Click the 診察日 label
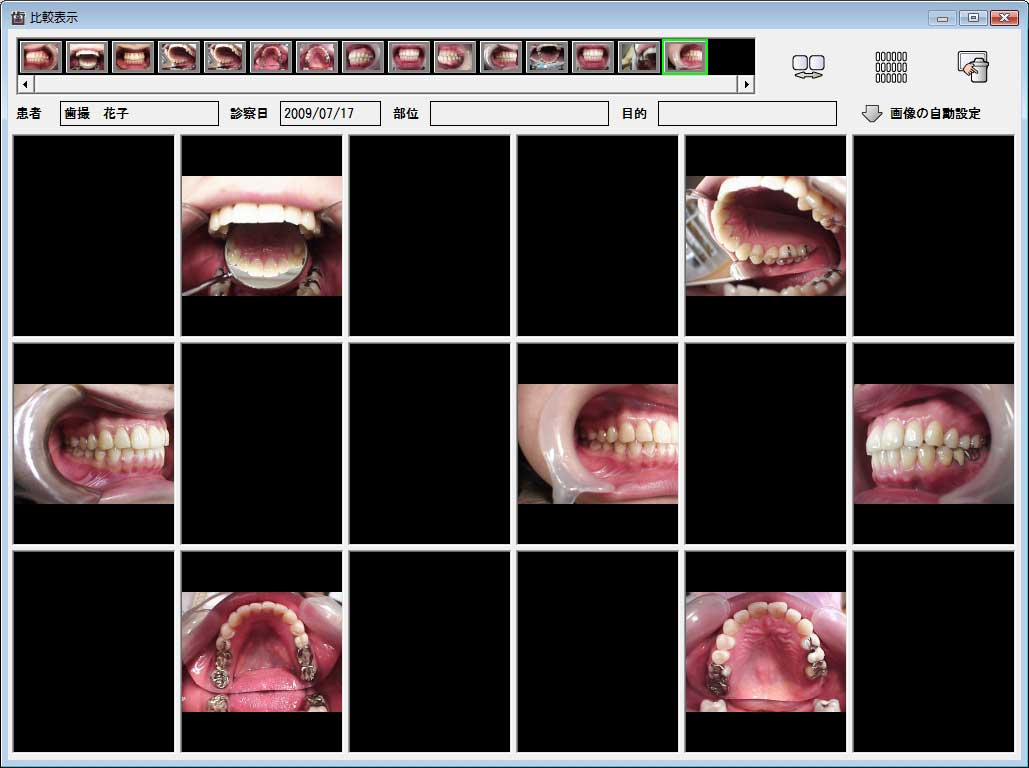The height and width of the screenshot is (768, 1029). click(249, 114)
